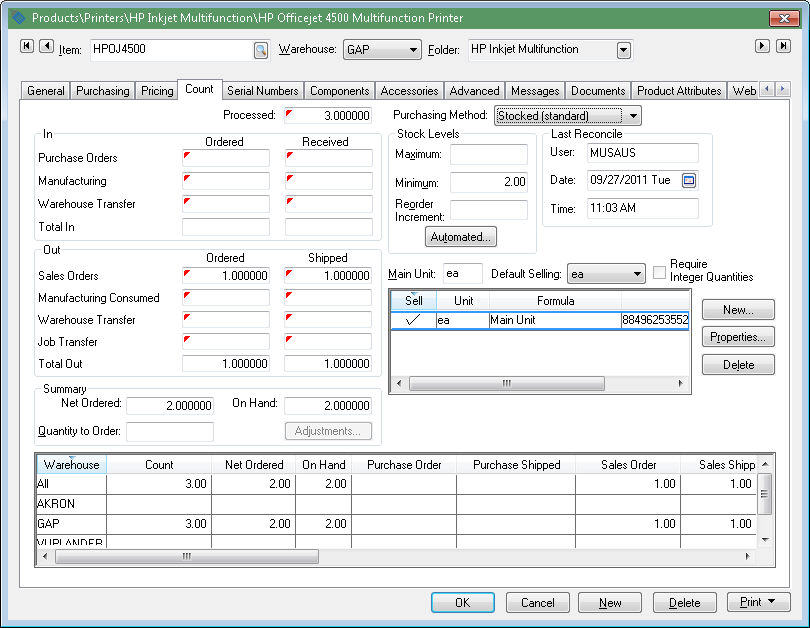Screen dimensions: 810x628
Task: Go to the first item record
Action: click(27, 46)
